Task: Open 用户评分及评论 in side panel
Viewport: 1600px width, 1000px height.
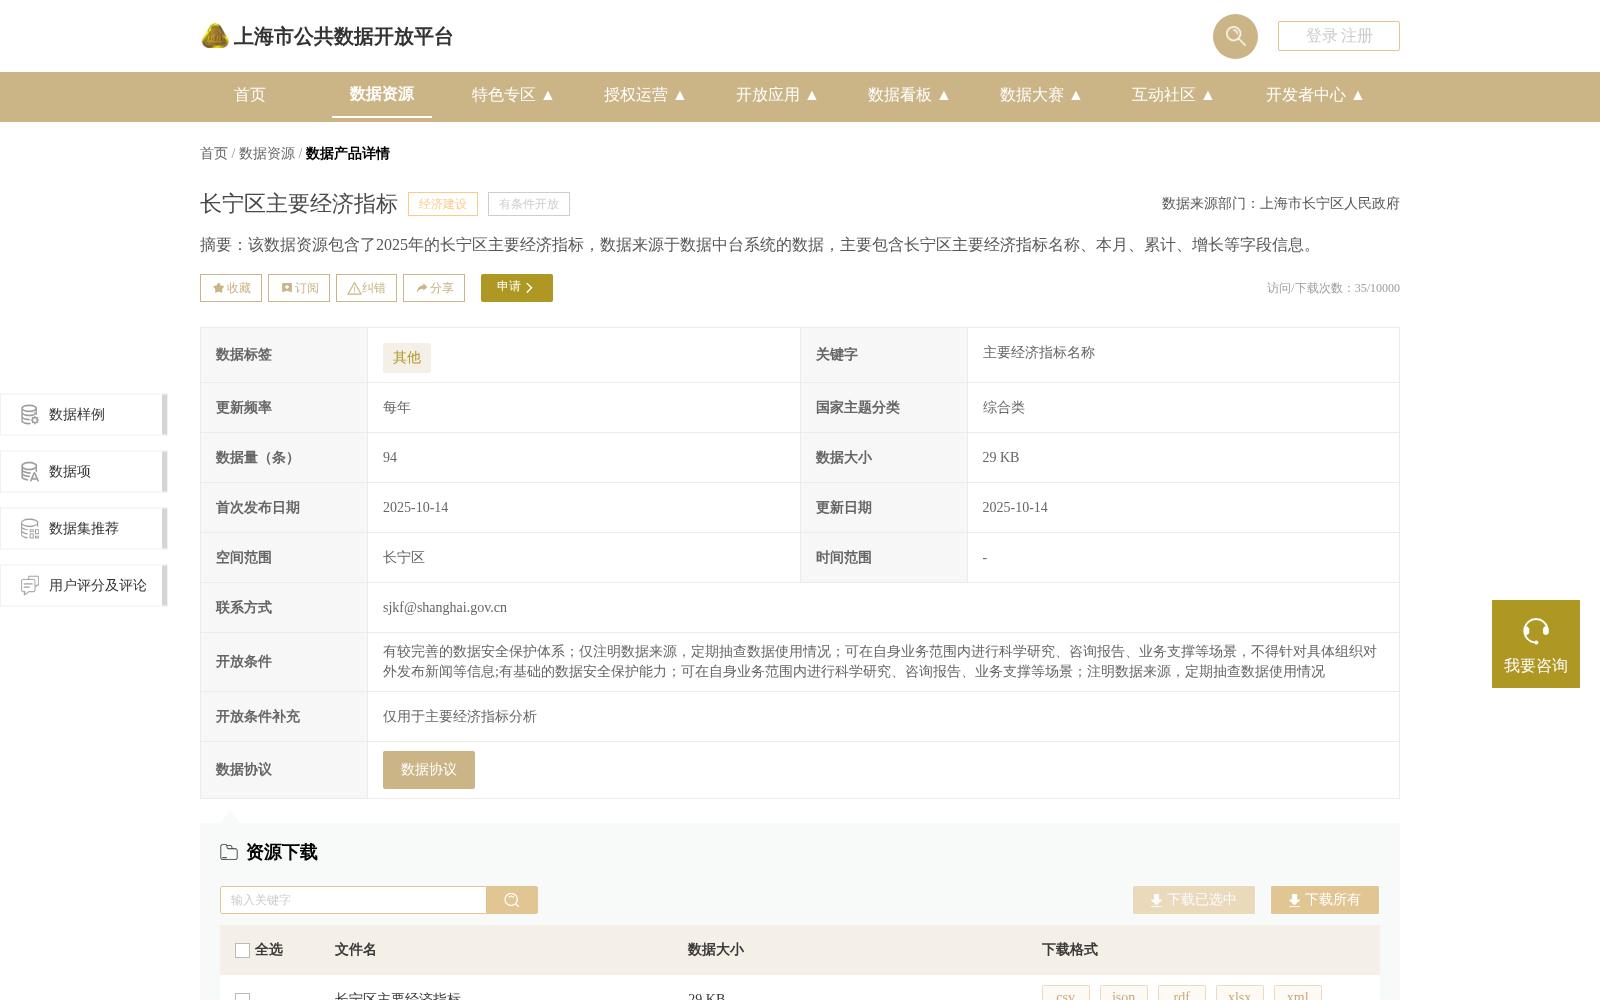Action: click(83, 585)
